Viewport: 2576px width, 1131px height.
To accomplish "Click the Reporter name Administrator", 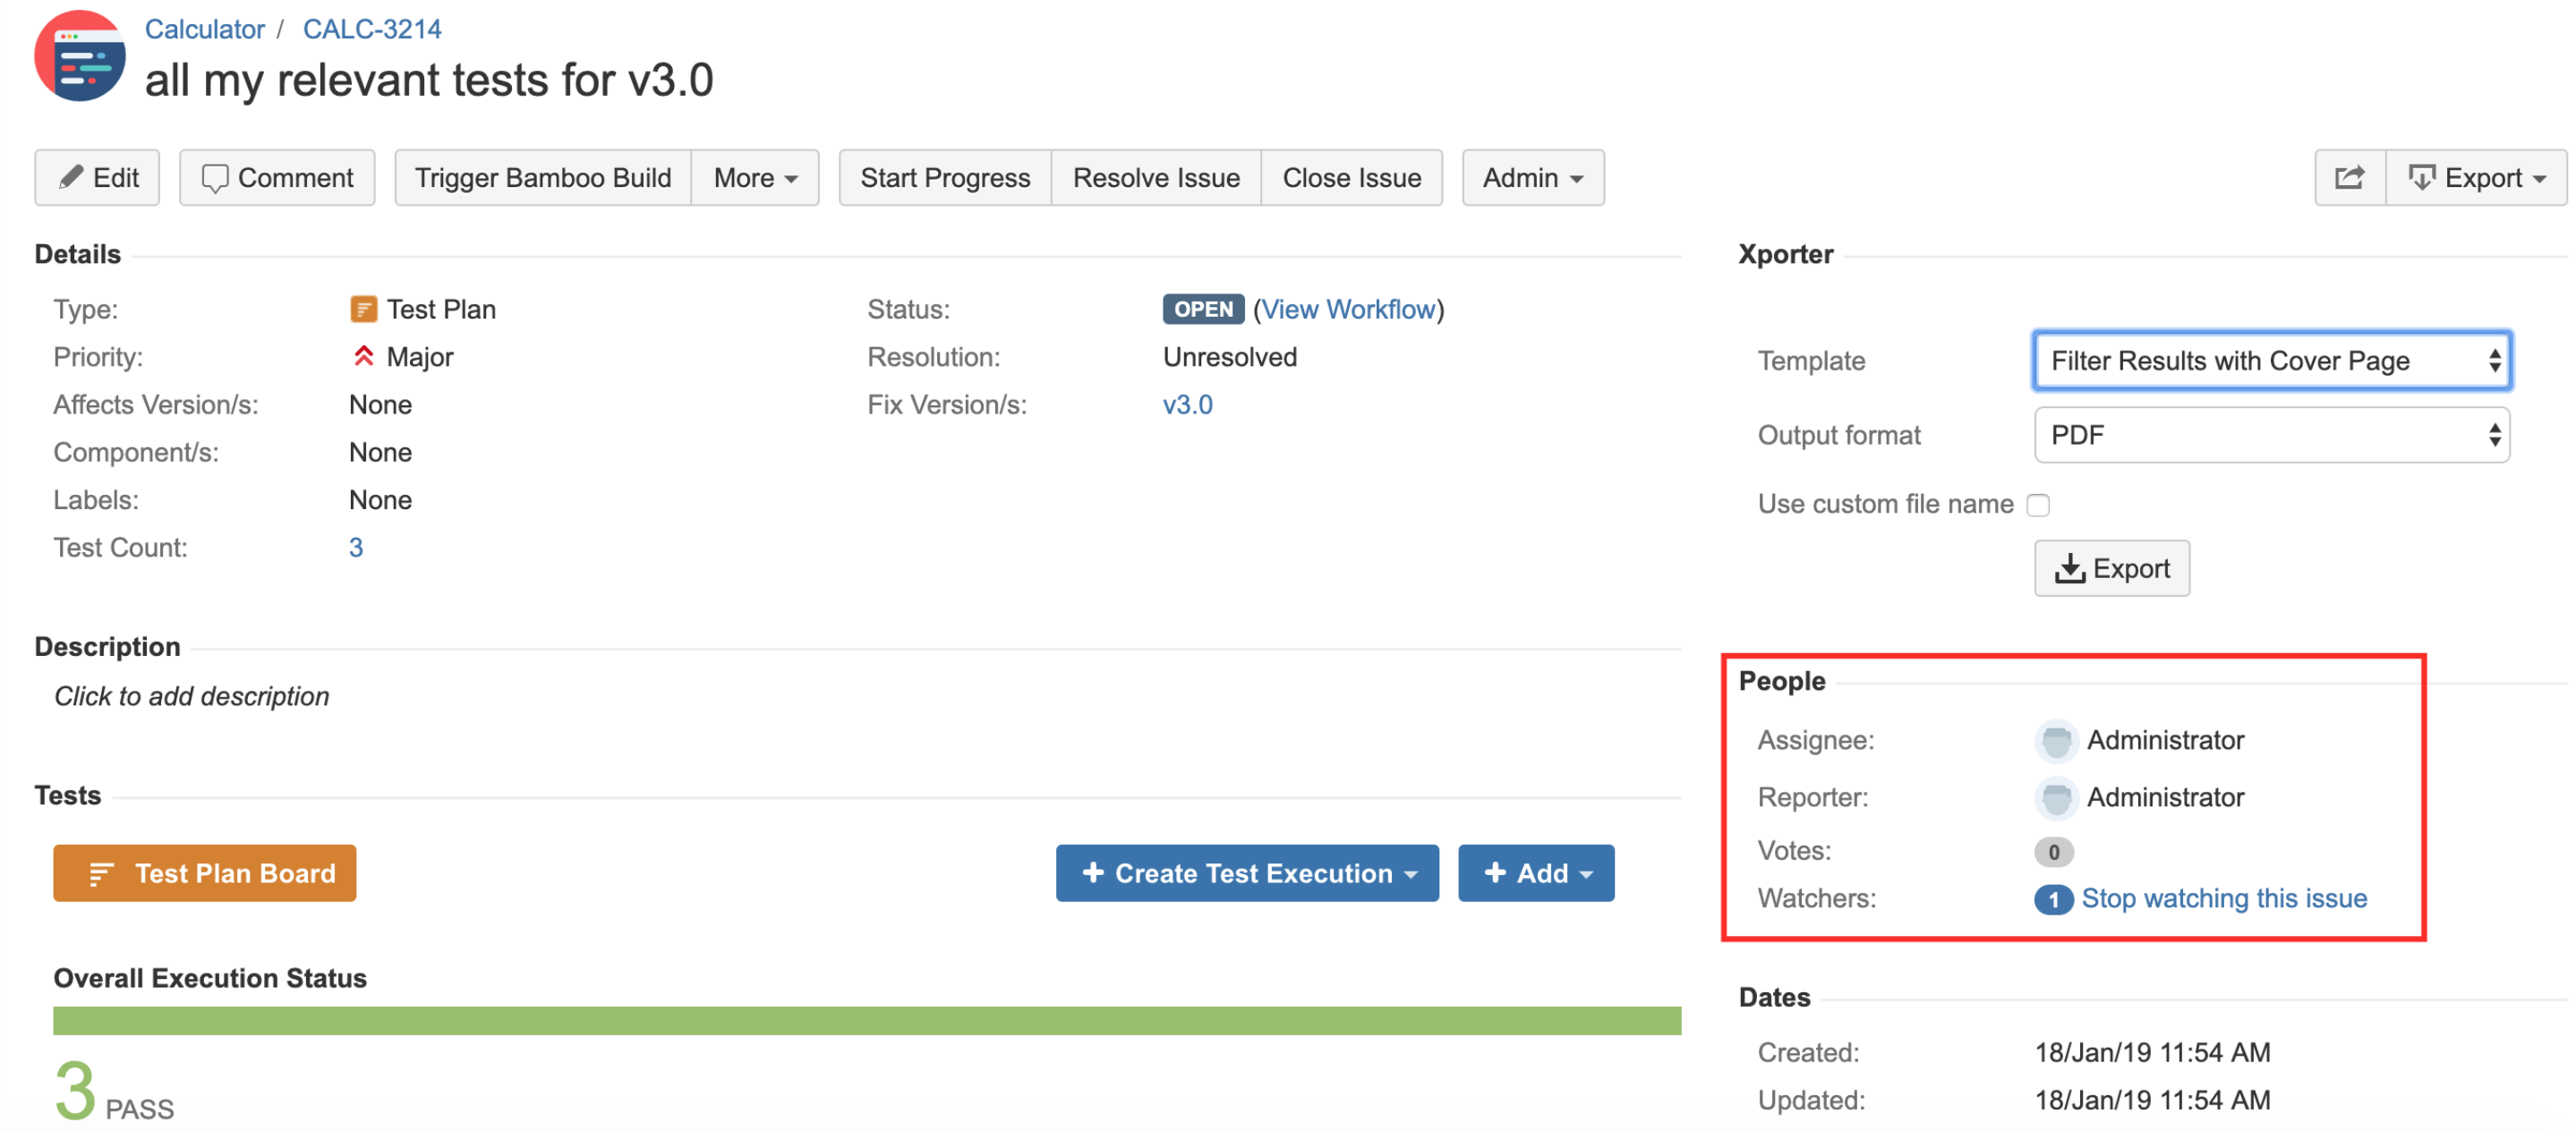I will click(2165, 797).
